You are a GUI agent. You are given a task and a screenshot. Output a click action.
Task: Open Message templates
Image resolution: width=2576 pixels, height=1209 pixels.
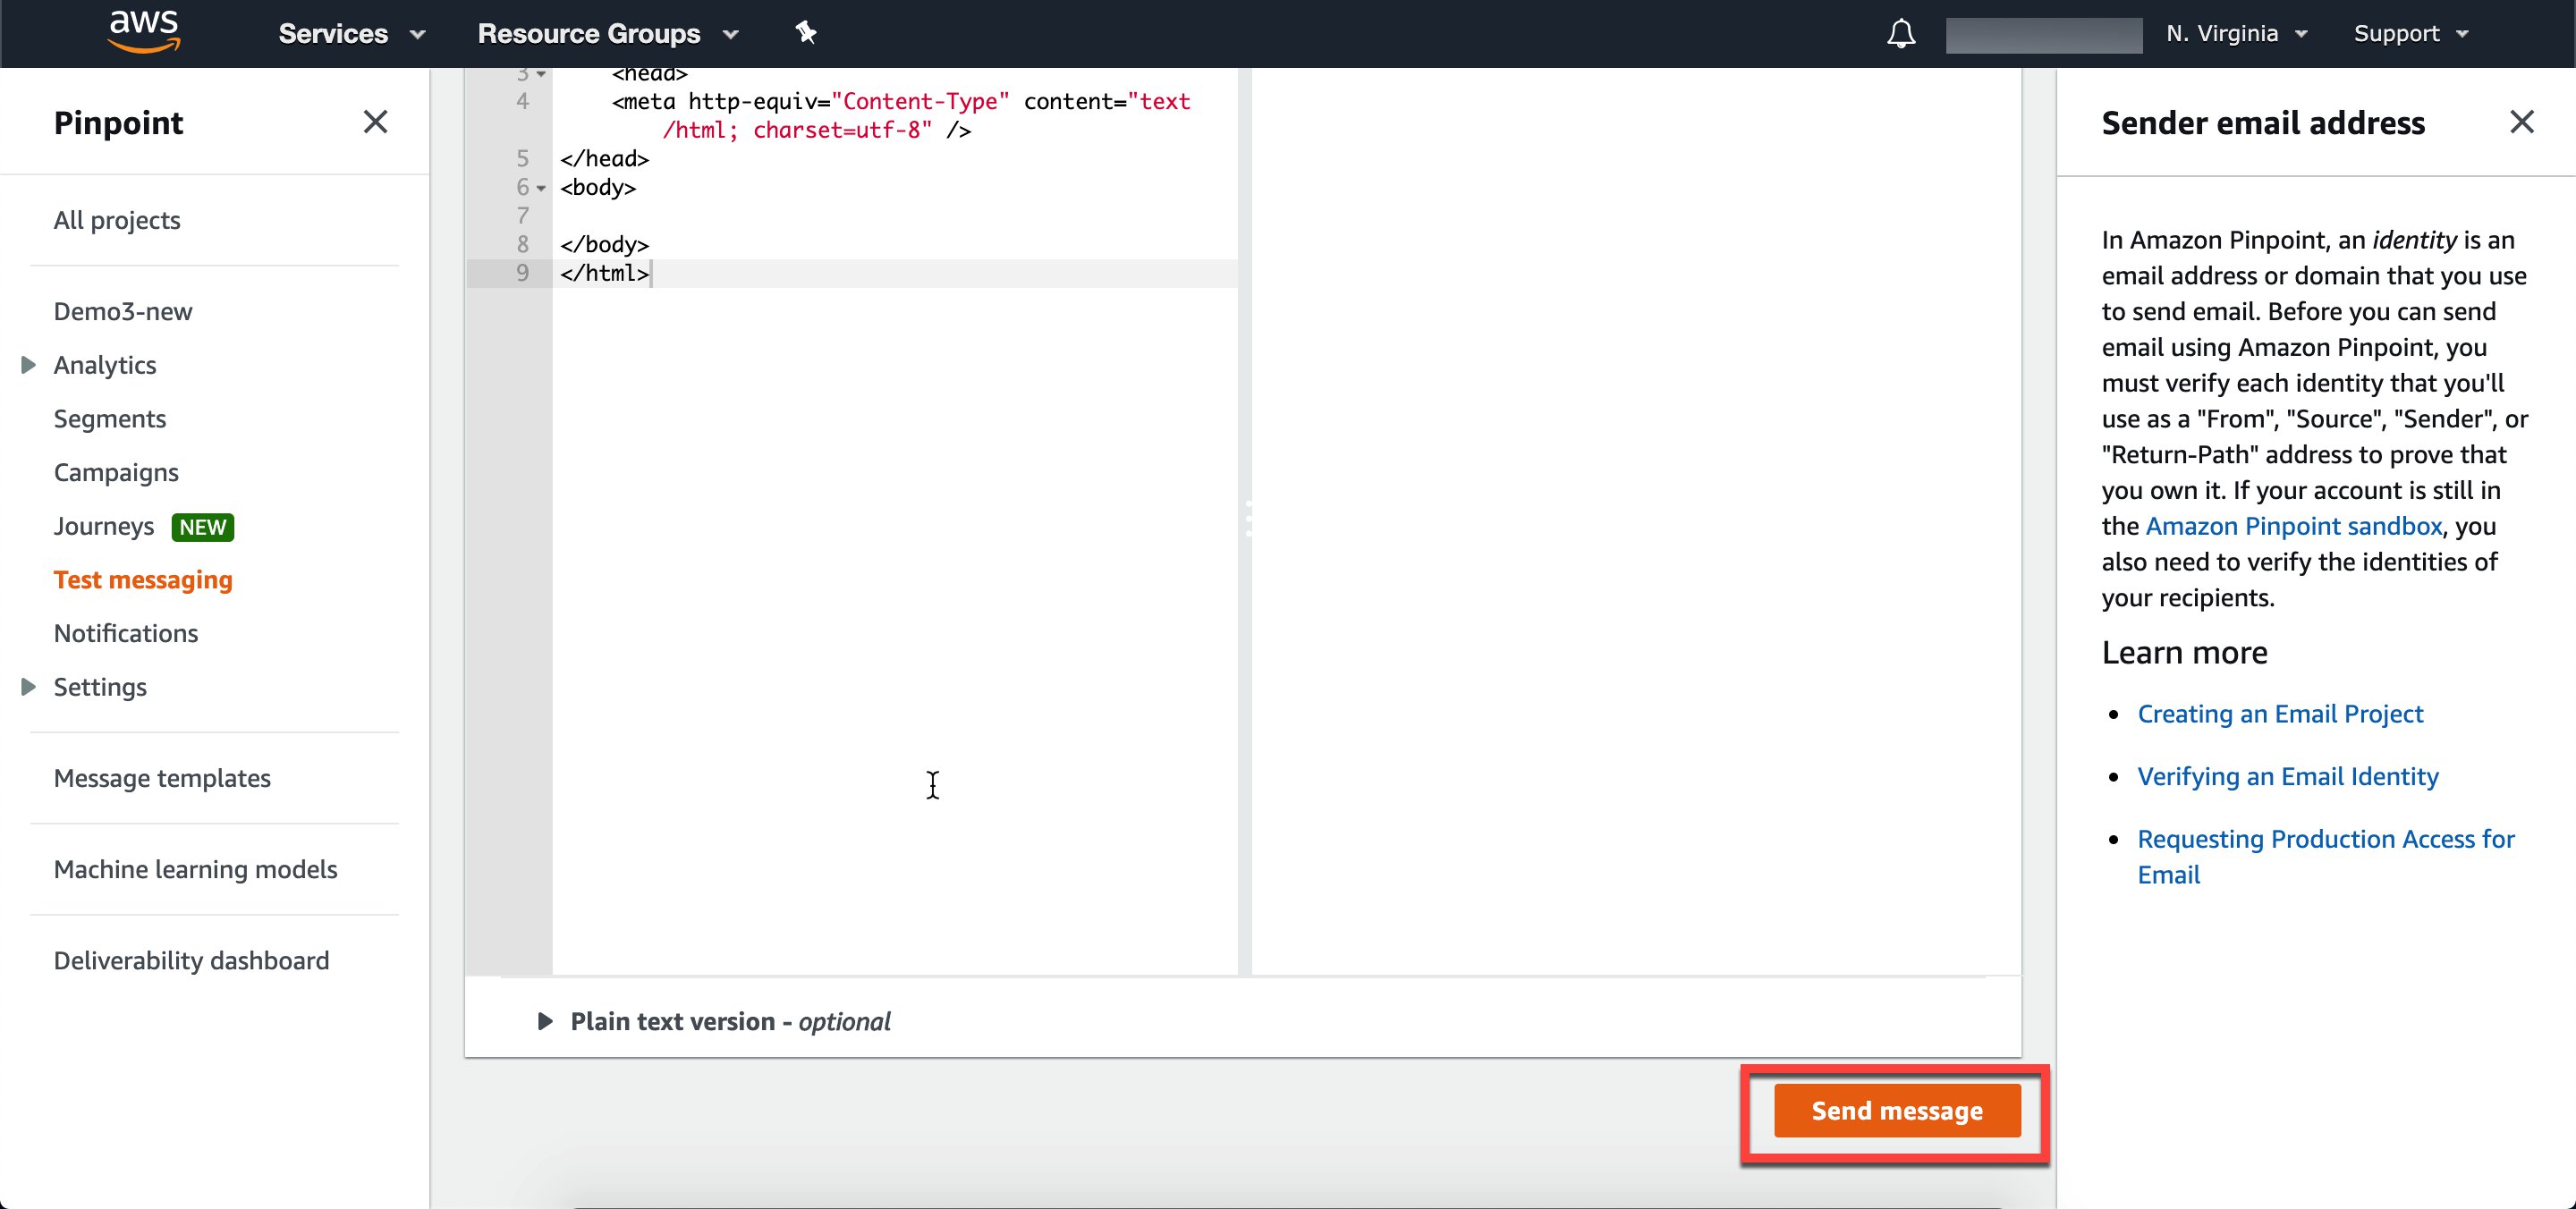point(162,778)
